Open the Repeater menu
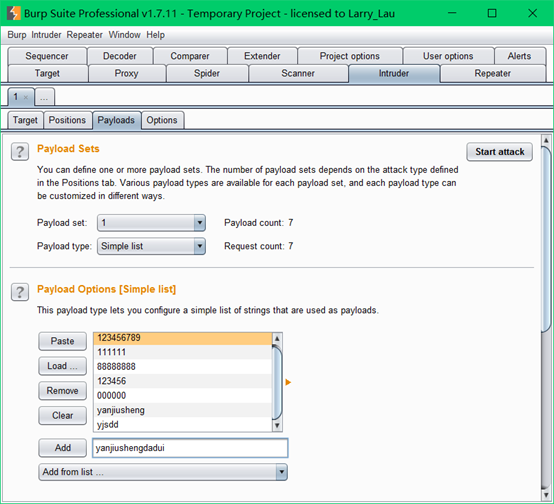Image resolution: width=554 pixels, height=504 pixels. [x=84, y=35]
